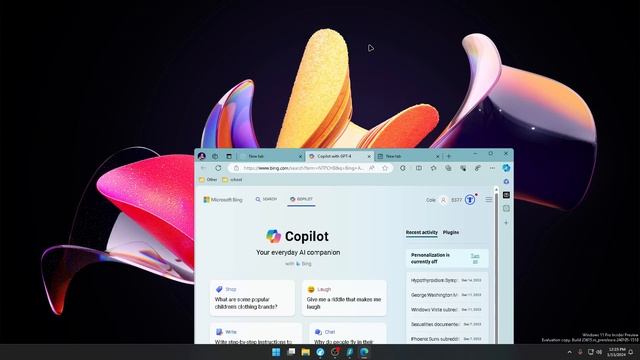640x360 pixels.
Task: Show hidden system tray icons chevron
Action: [569, 352]
